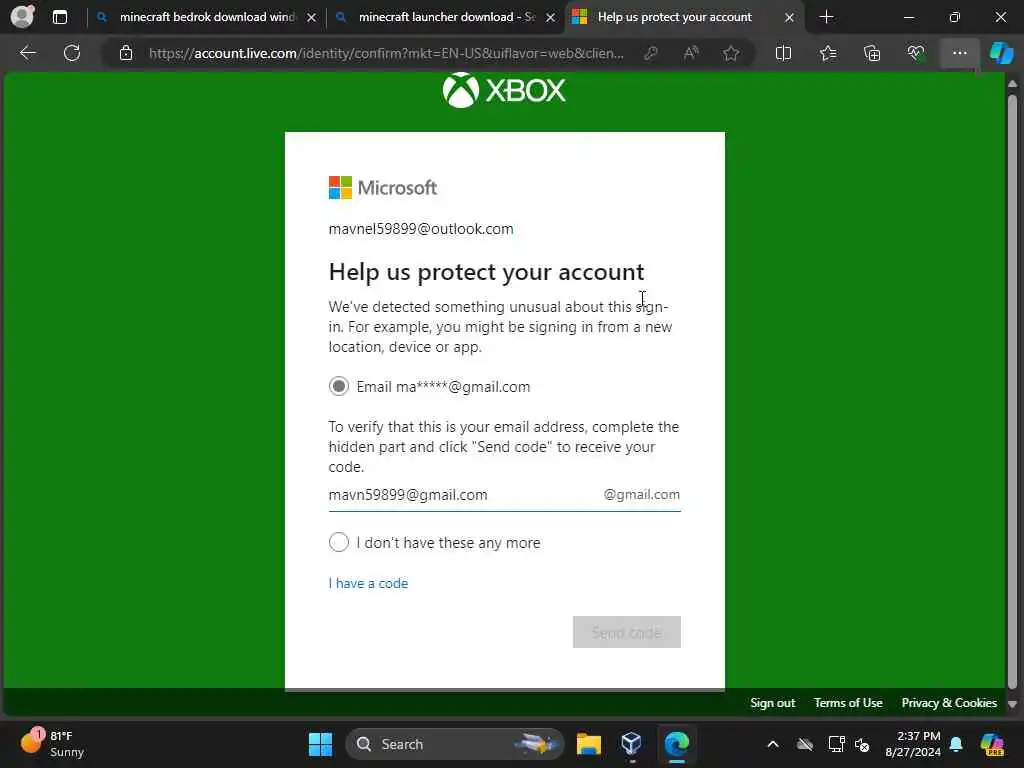Click the page scrollbar down arrow
The width and height of the screenshot is (1024, 768).
1012,704
